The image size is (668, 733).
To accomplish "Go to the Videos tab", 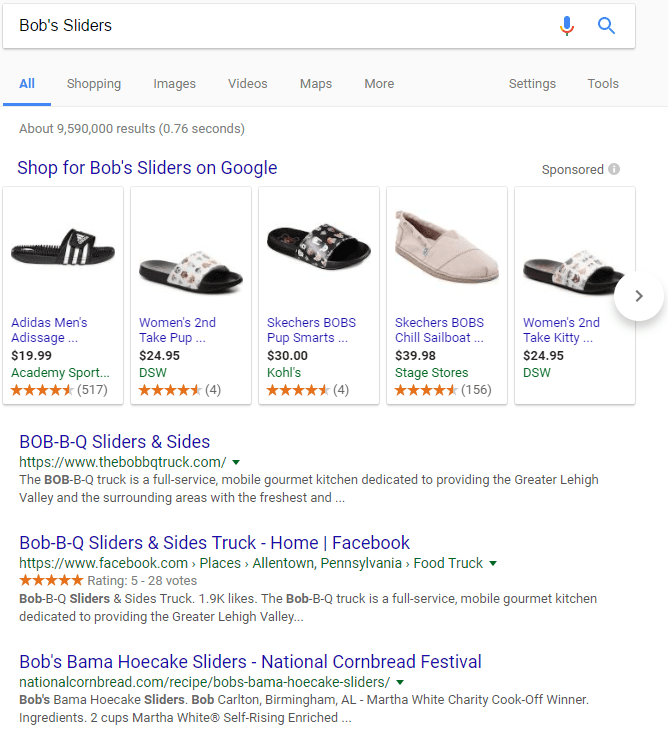I will coord(247,84).
